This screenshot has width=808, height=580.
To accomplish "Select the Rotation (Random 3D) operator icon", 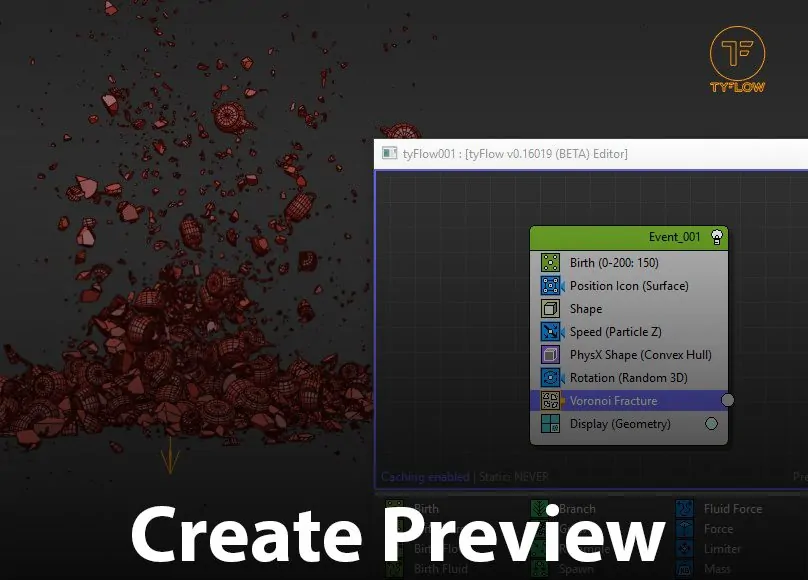I will [550, 378].
